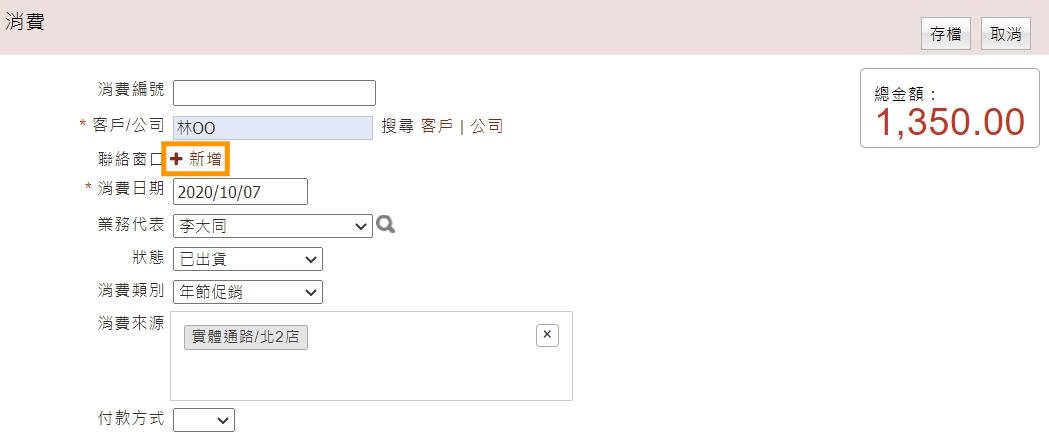This screenshot has height=438, width=1049.
Task: Click the 消費日期 field 2020/10/07
Action: click(x=240, y=192)
